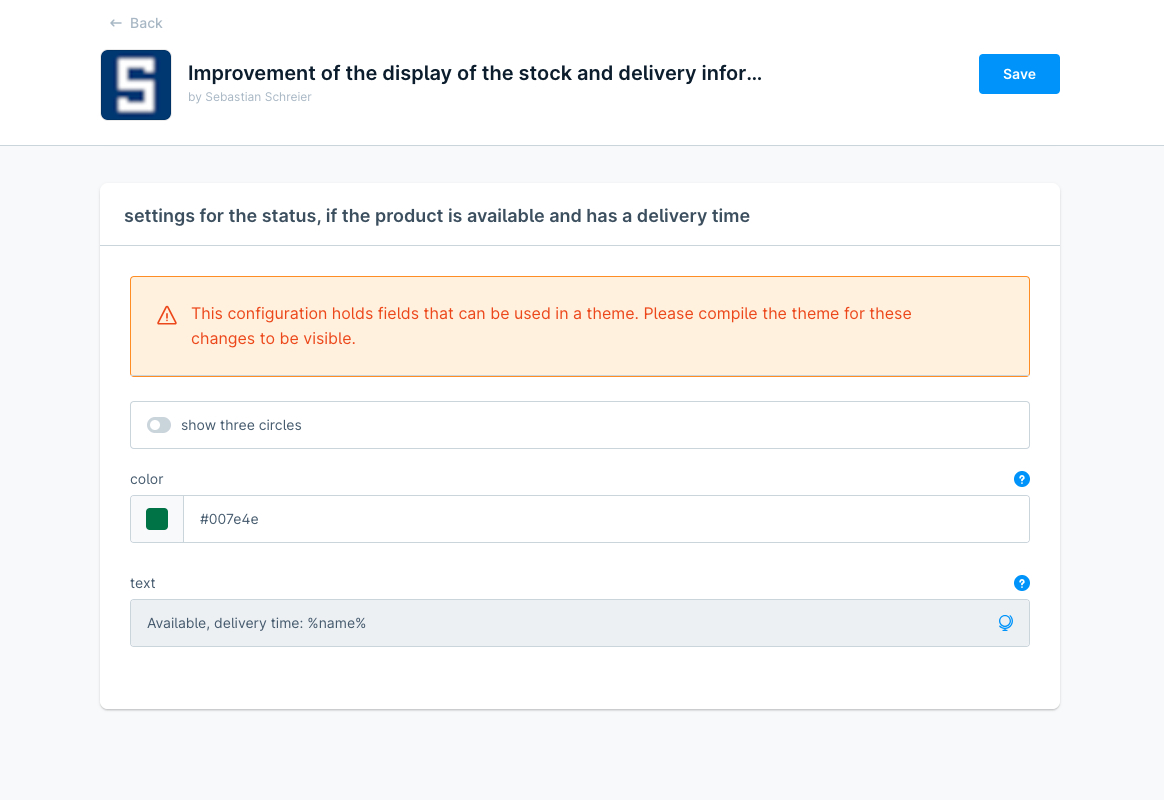Screen dimensions: 1164x800
Task: Click the "color" field label
Action: [x=147, y=479]
